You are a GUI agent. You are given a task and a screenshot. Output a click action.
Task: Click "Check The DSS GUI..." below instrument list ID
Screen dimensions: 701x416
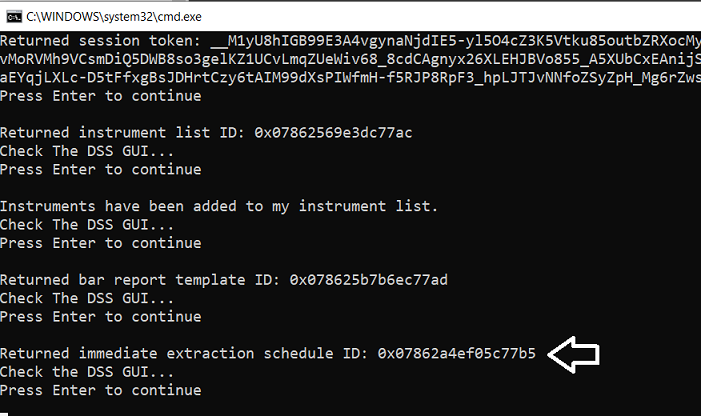[86, 151]
